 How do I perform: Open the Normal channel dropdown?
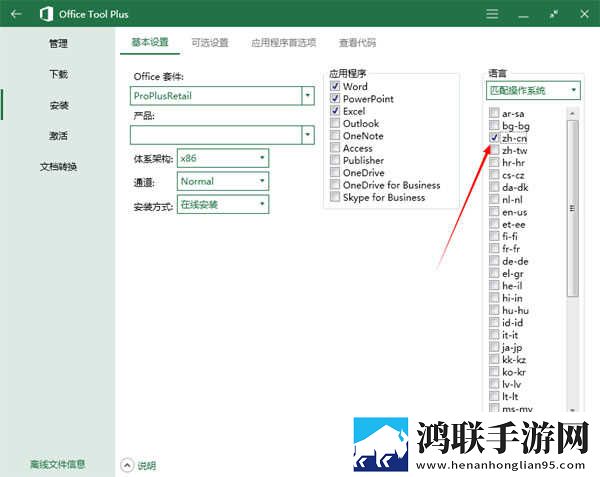(223, 181)
